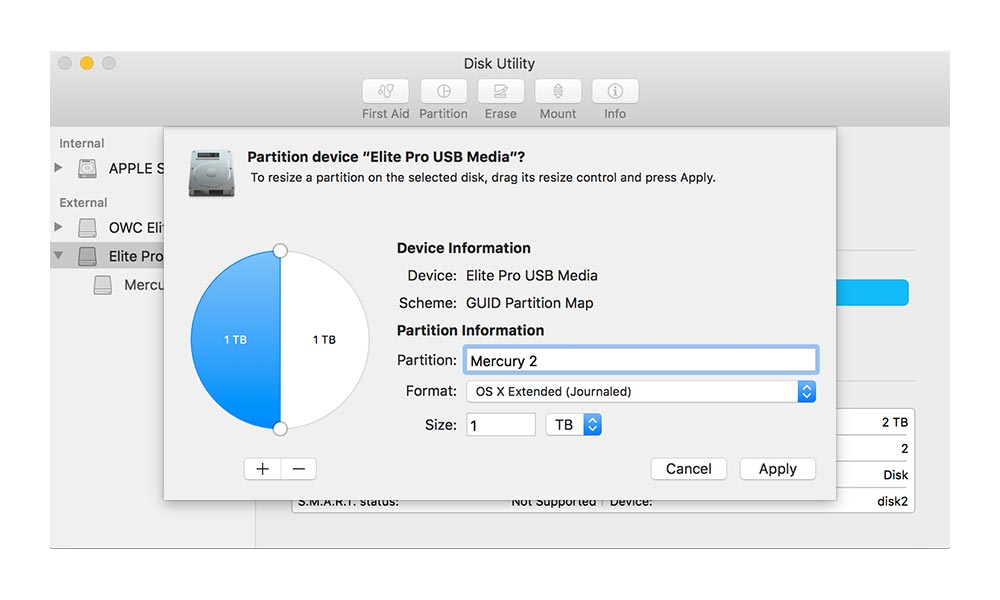Select the blue 1 TB partition slice
1000x600 pixels.
tap(234, 340)
